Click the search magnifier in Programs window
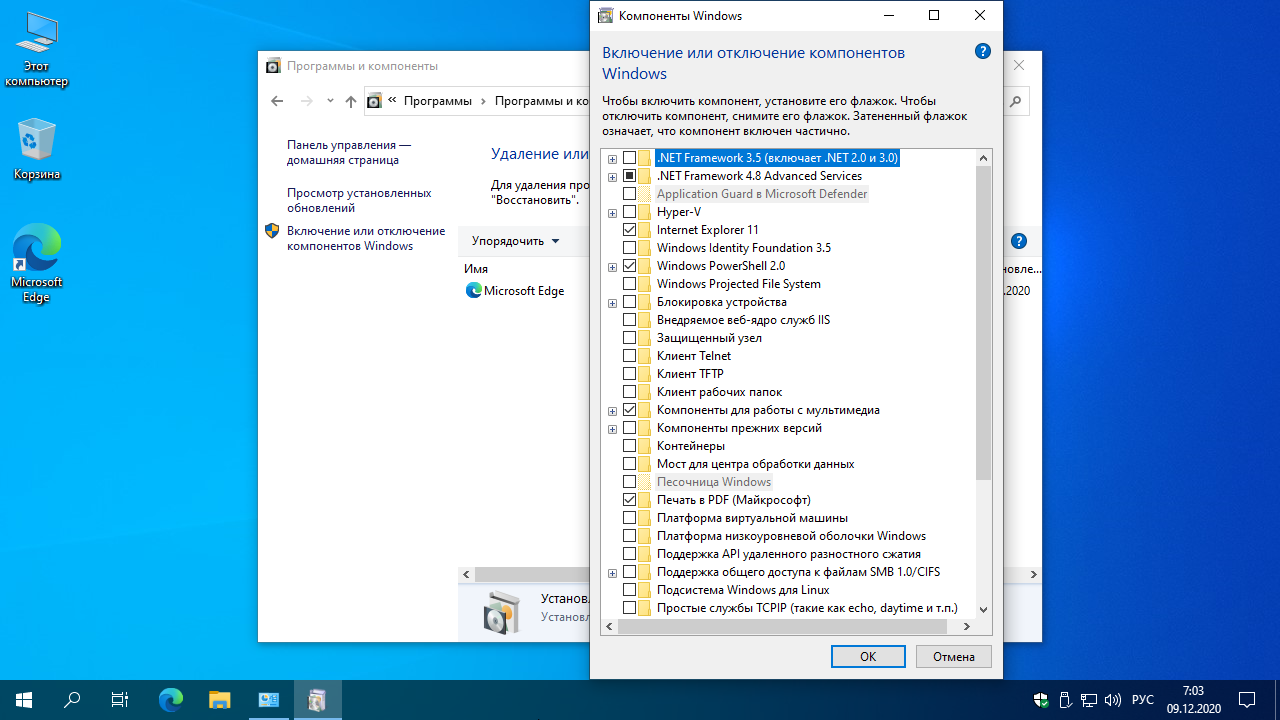Viewport: 1280px width, 720px height. [x=1015, y=101]
